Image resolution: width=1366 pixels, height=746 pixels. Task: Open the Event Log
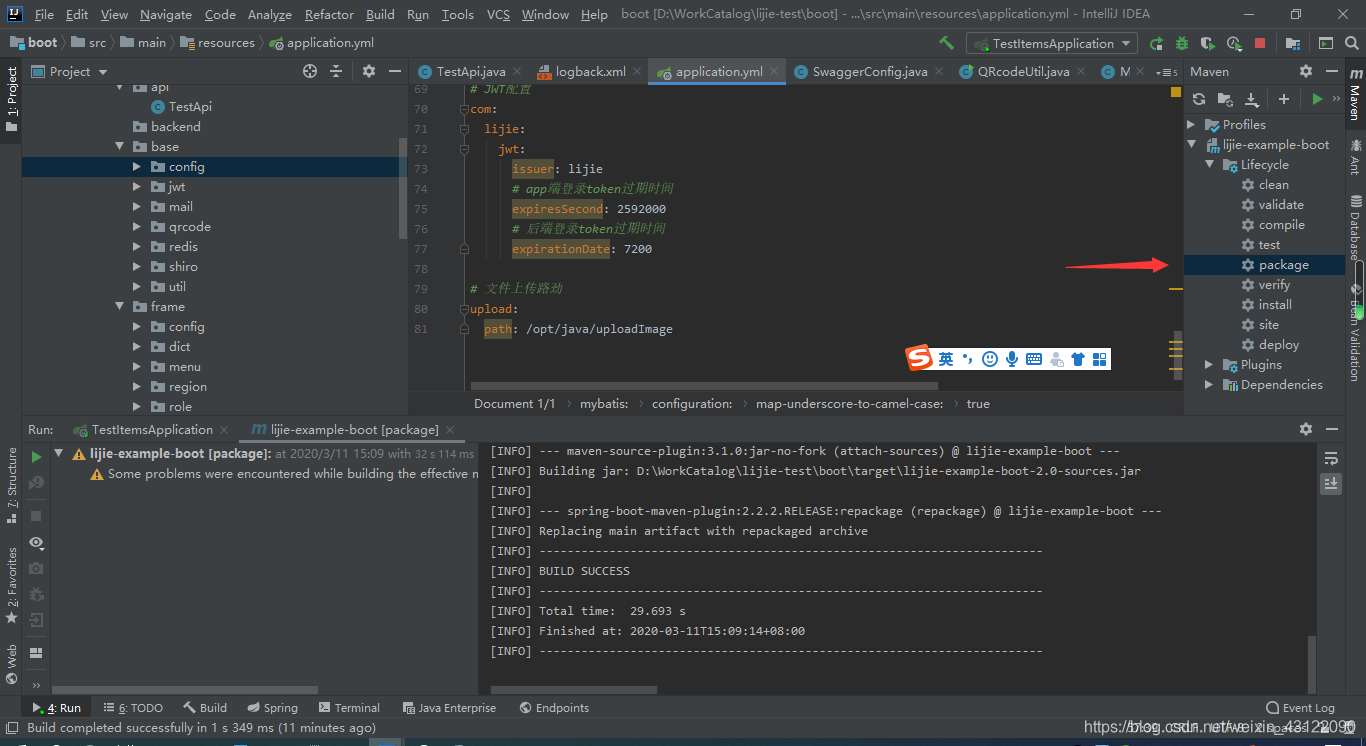pyautogui.click(x=1300, y=708)
